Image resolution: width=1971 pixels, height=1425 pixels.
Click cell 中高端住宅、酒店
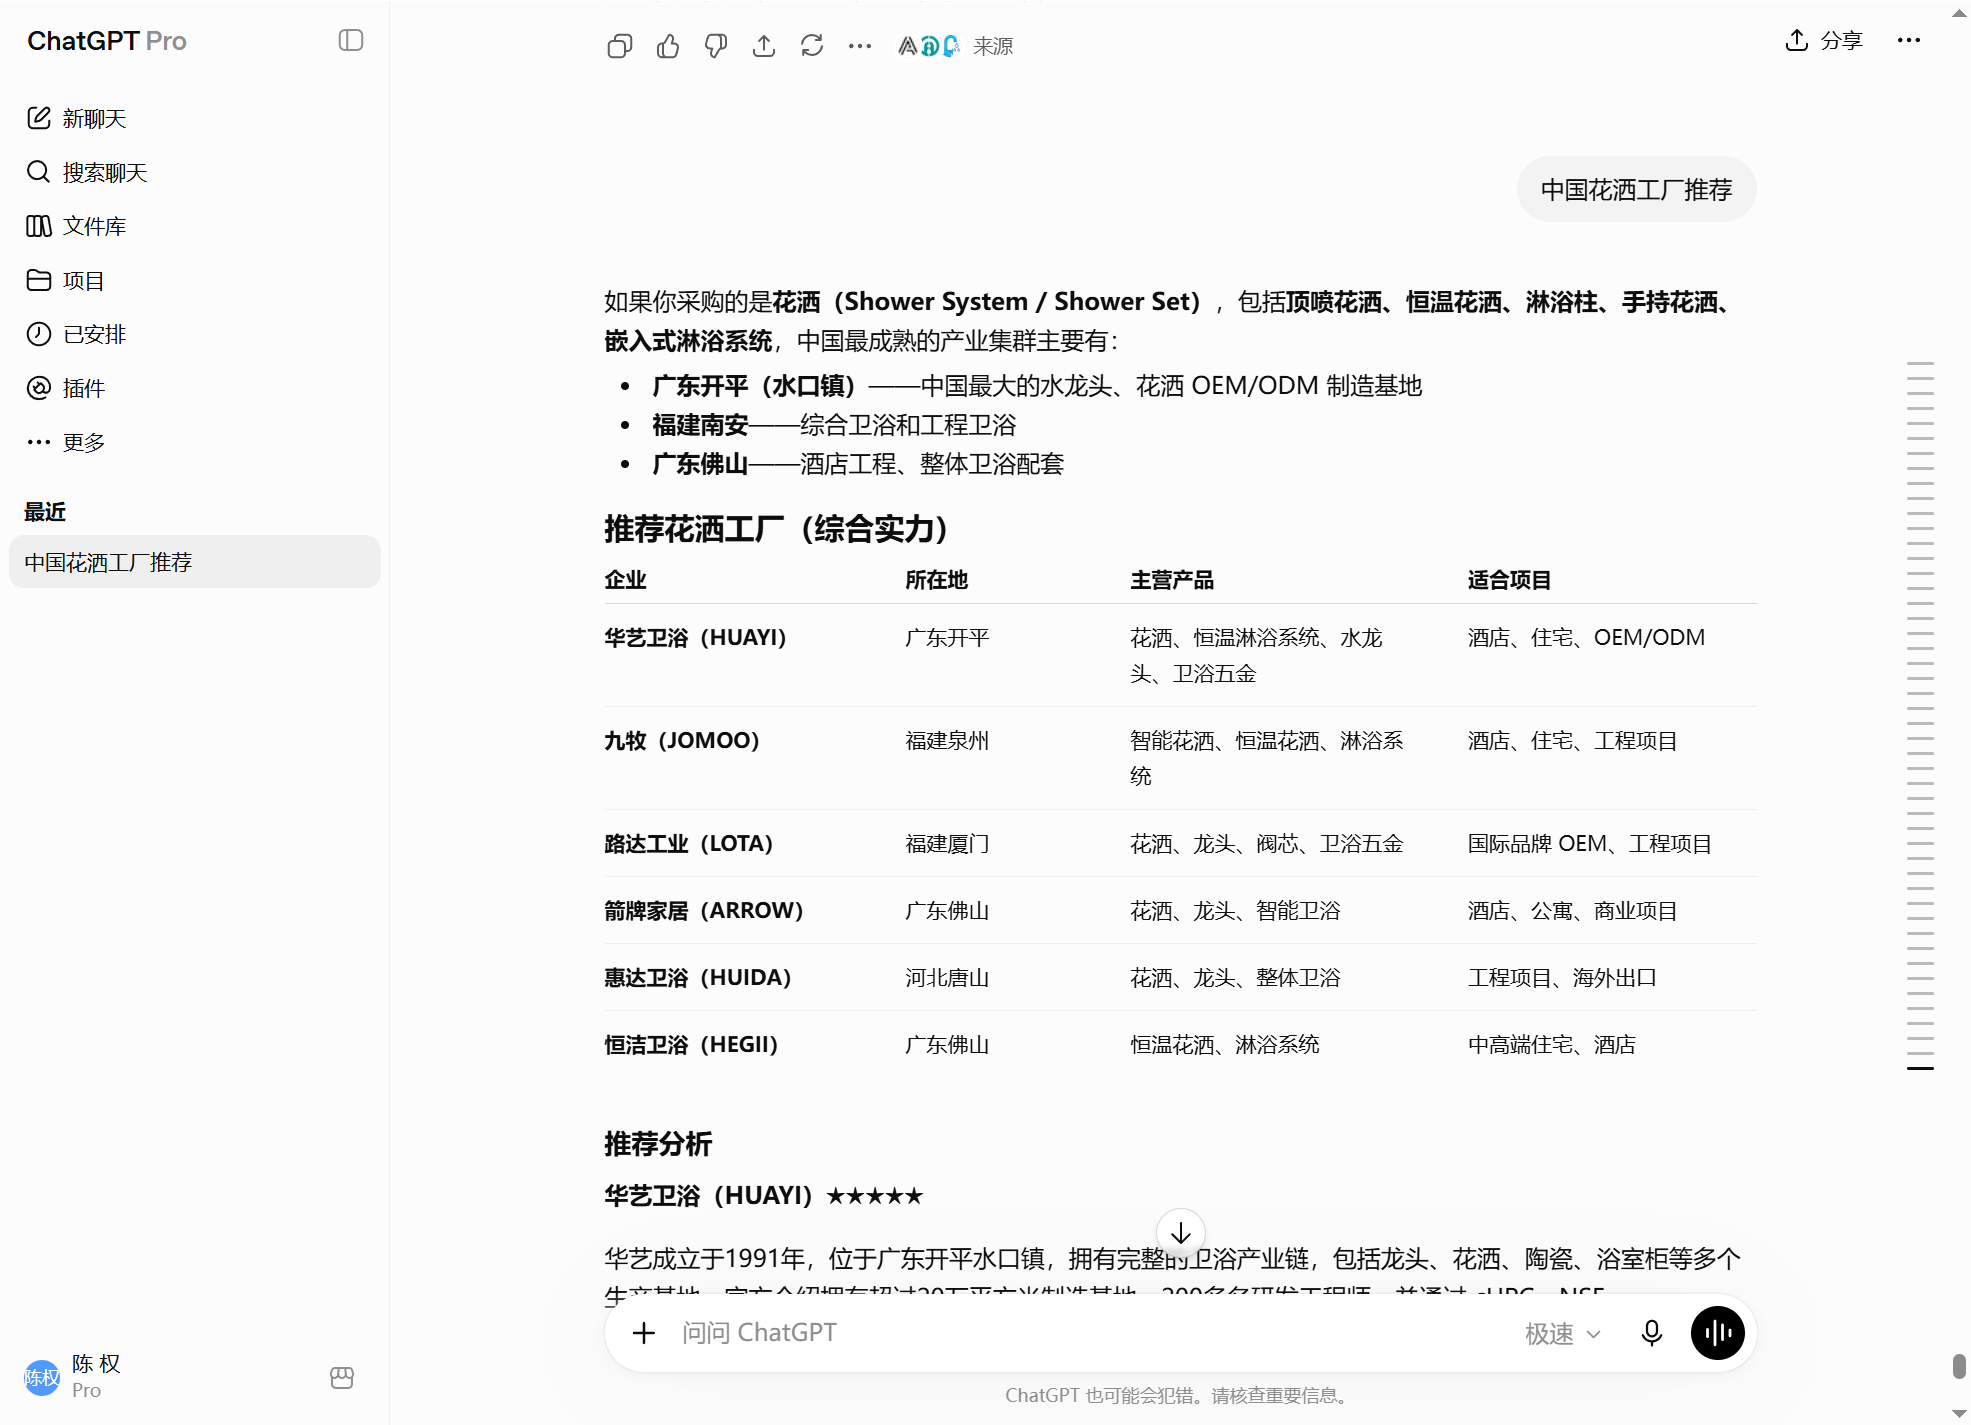pos(1552,1045)
